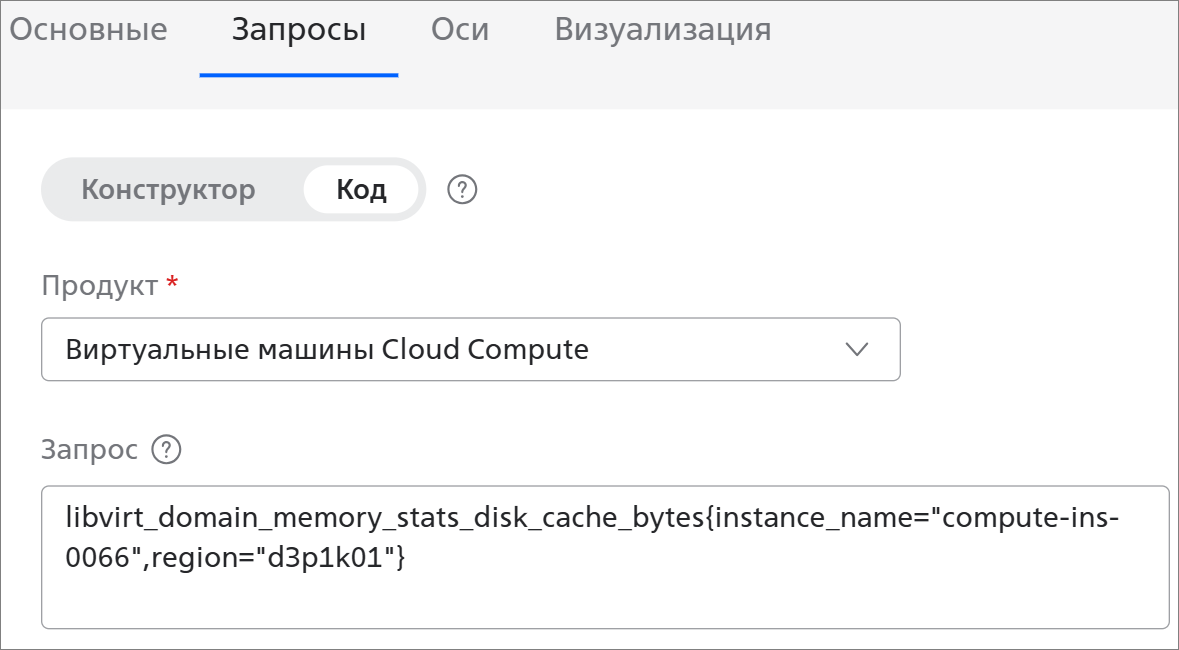Screen dimensions: 1179x650
Task: Switch to Конструктор mode
Action: pyautogui.click(x=168, y=190)
